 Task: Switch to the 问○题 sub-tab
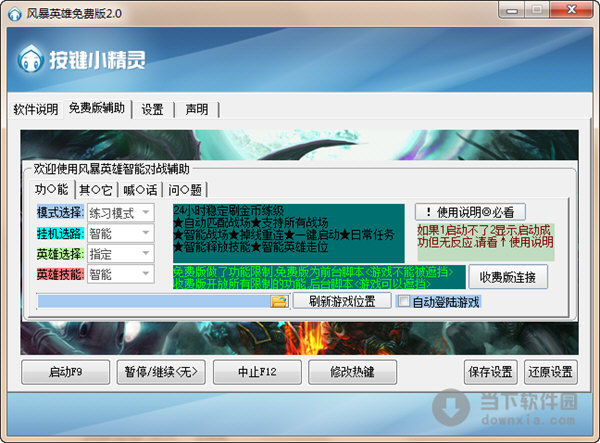[185, 190]
